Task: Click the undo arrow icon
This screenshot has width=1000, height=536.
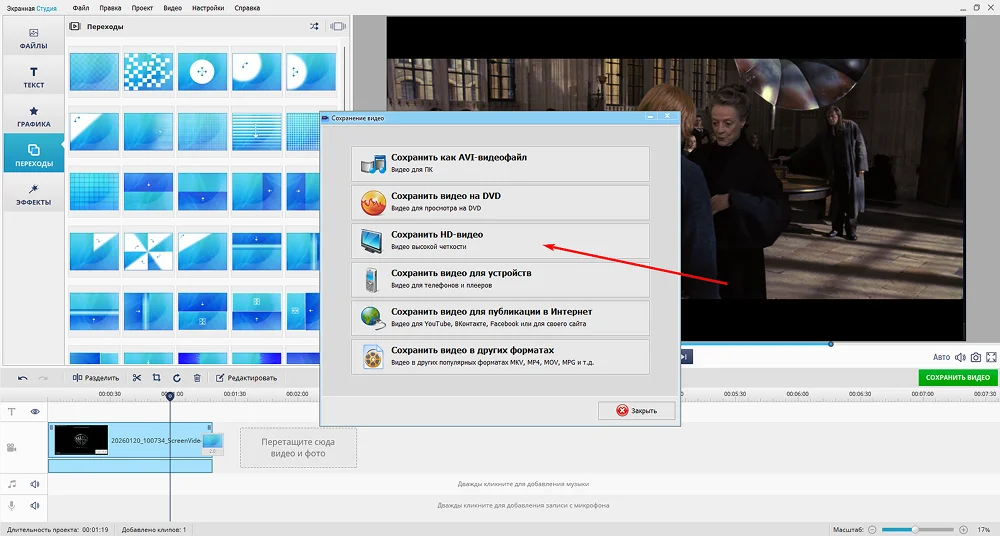Action: (x=22, y=378)
